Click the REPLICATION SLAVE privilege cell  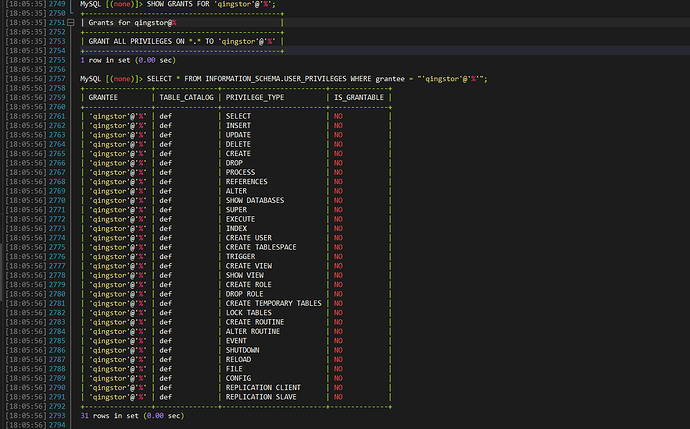tap(261, 397)
